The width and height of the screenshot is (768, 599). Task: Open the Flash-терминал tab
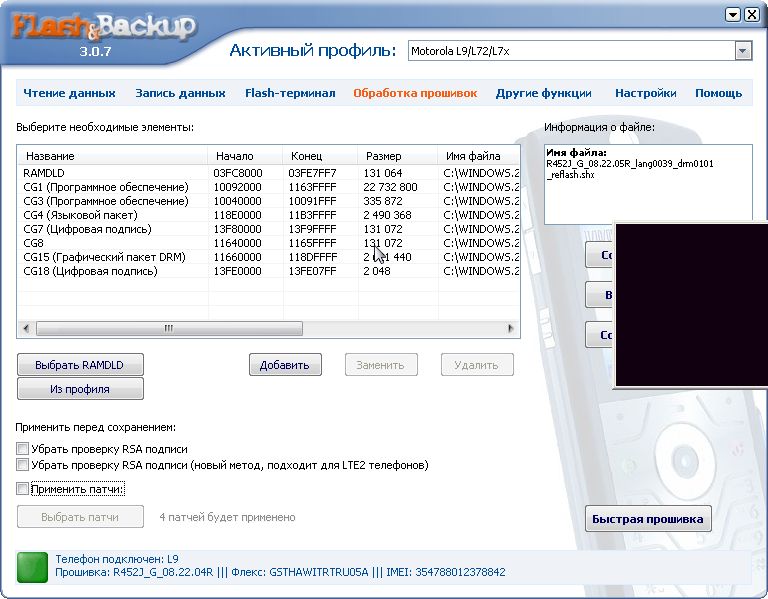coord(290,93)
